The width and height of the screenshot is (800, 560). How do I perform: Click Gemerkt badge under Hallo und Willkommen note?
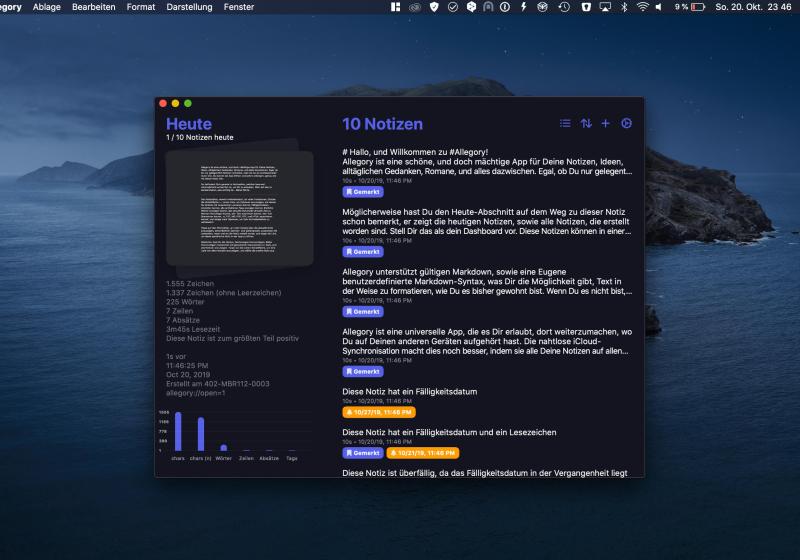tap(363, 192)
